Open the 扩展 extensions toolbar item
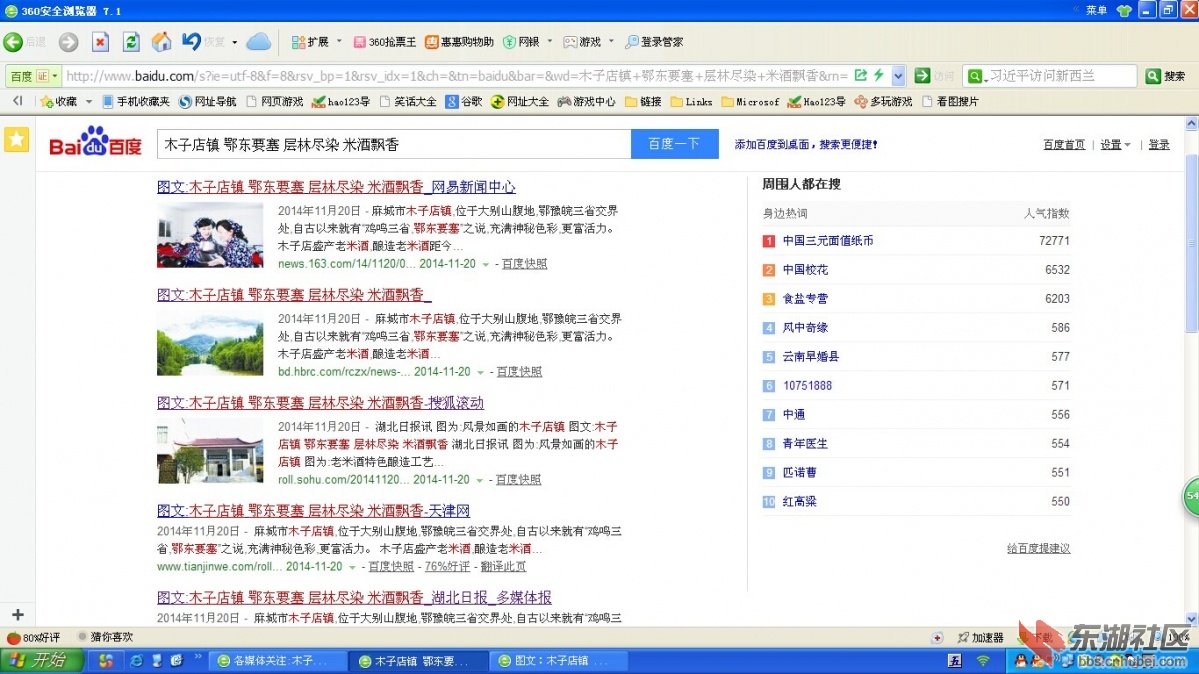 310,42
